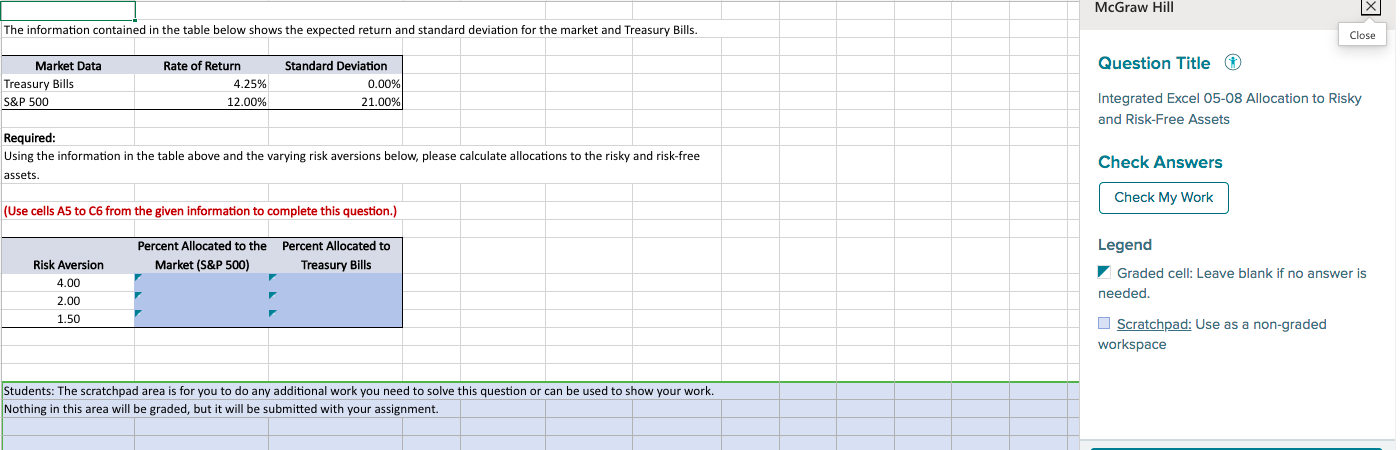Click the McGraw Hill panel title
The height and width of the screenshot is (450, 1400).
coord(1134,7)
